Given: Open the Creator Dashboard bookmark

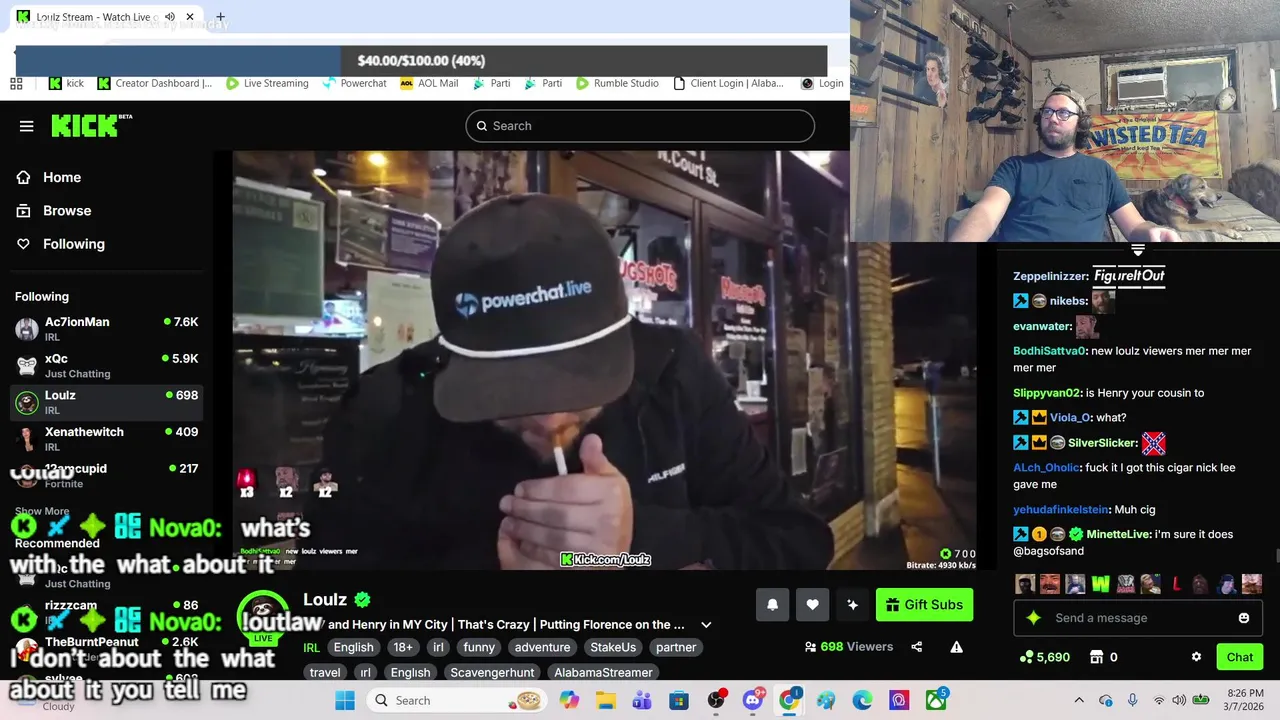Looking at the screenshot, I should pyautogui.click(x=154, y=83).
